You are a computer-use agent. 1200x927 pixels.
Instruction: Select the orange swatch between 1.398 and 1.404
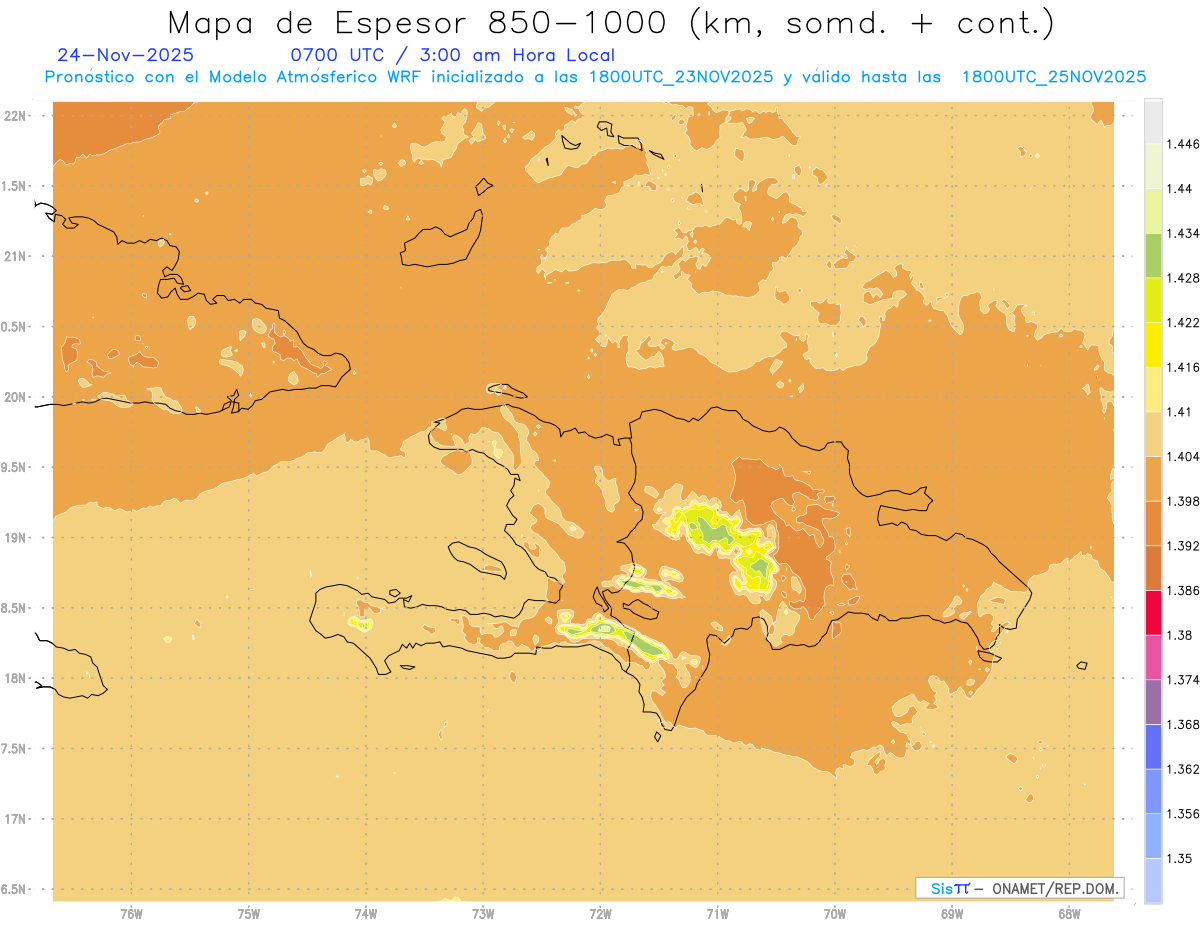(1153, 478)
